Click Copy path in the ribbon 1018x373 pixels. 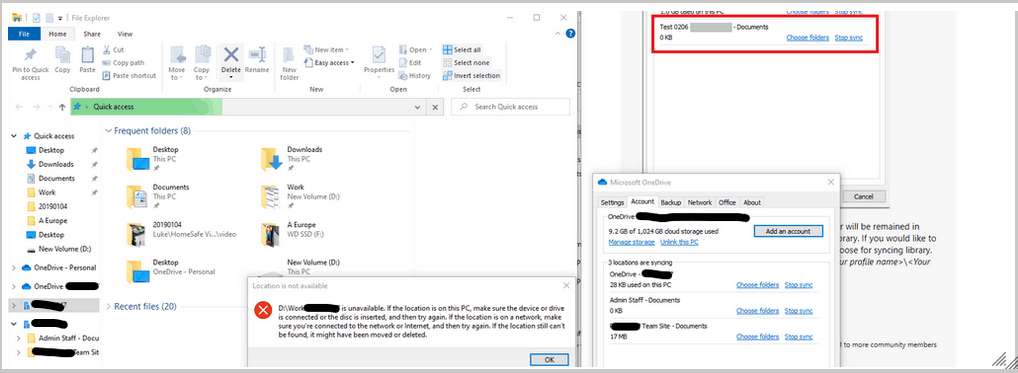point(123,63)
